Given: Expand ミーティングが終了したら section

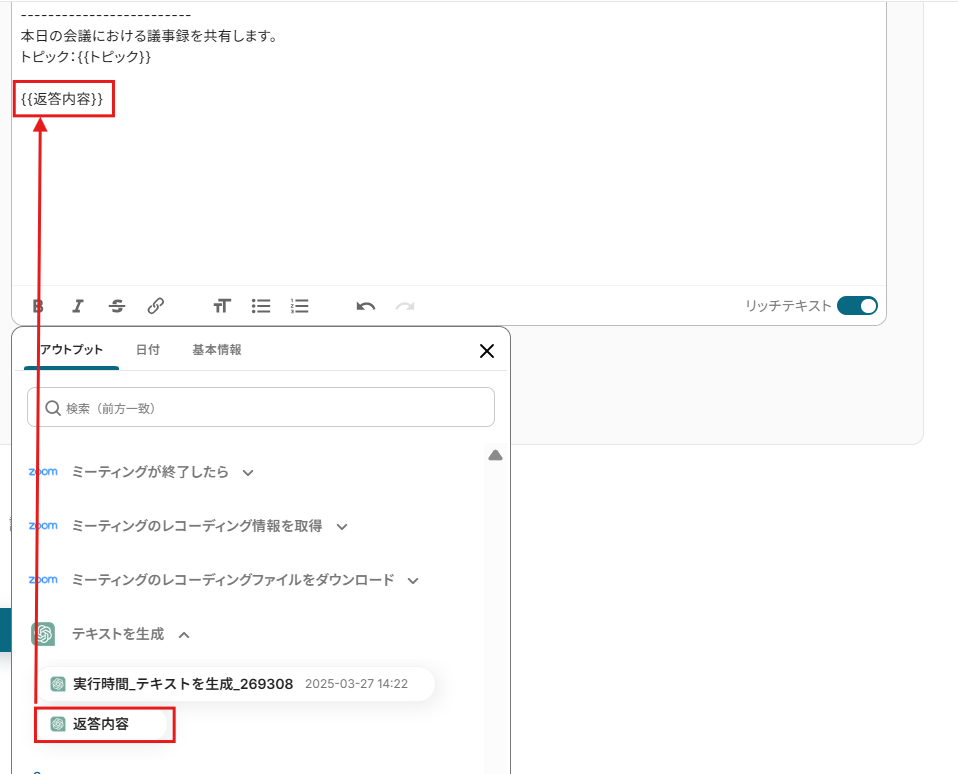Looking at the screenshot, I should coord(247,473).
